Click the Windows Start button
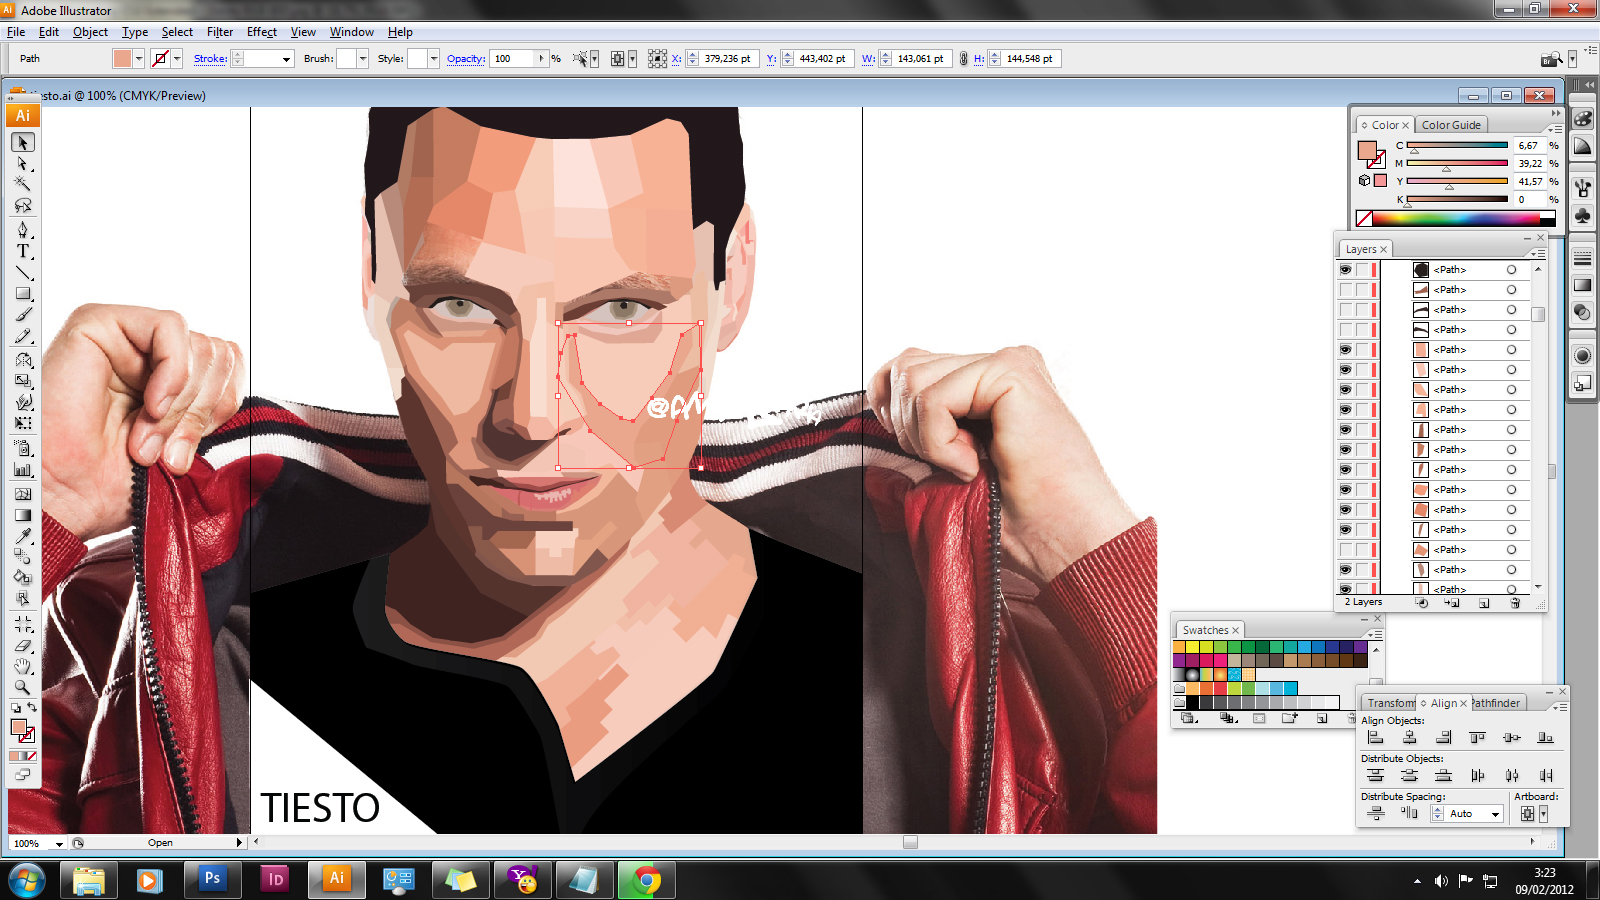Viewport: 1600px width, 900px height. tap(26, 880)
